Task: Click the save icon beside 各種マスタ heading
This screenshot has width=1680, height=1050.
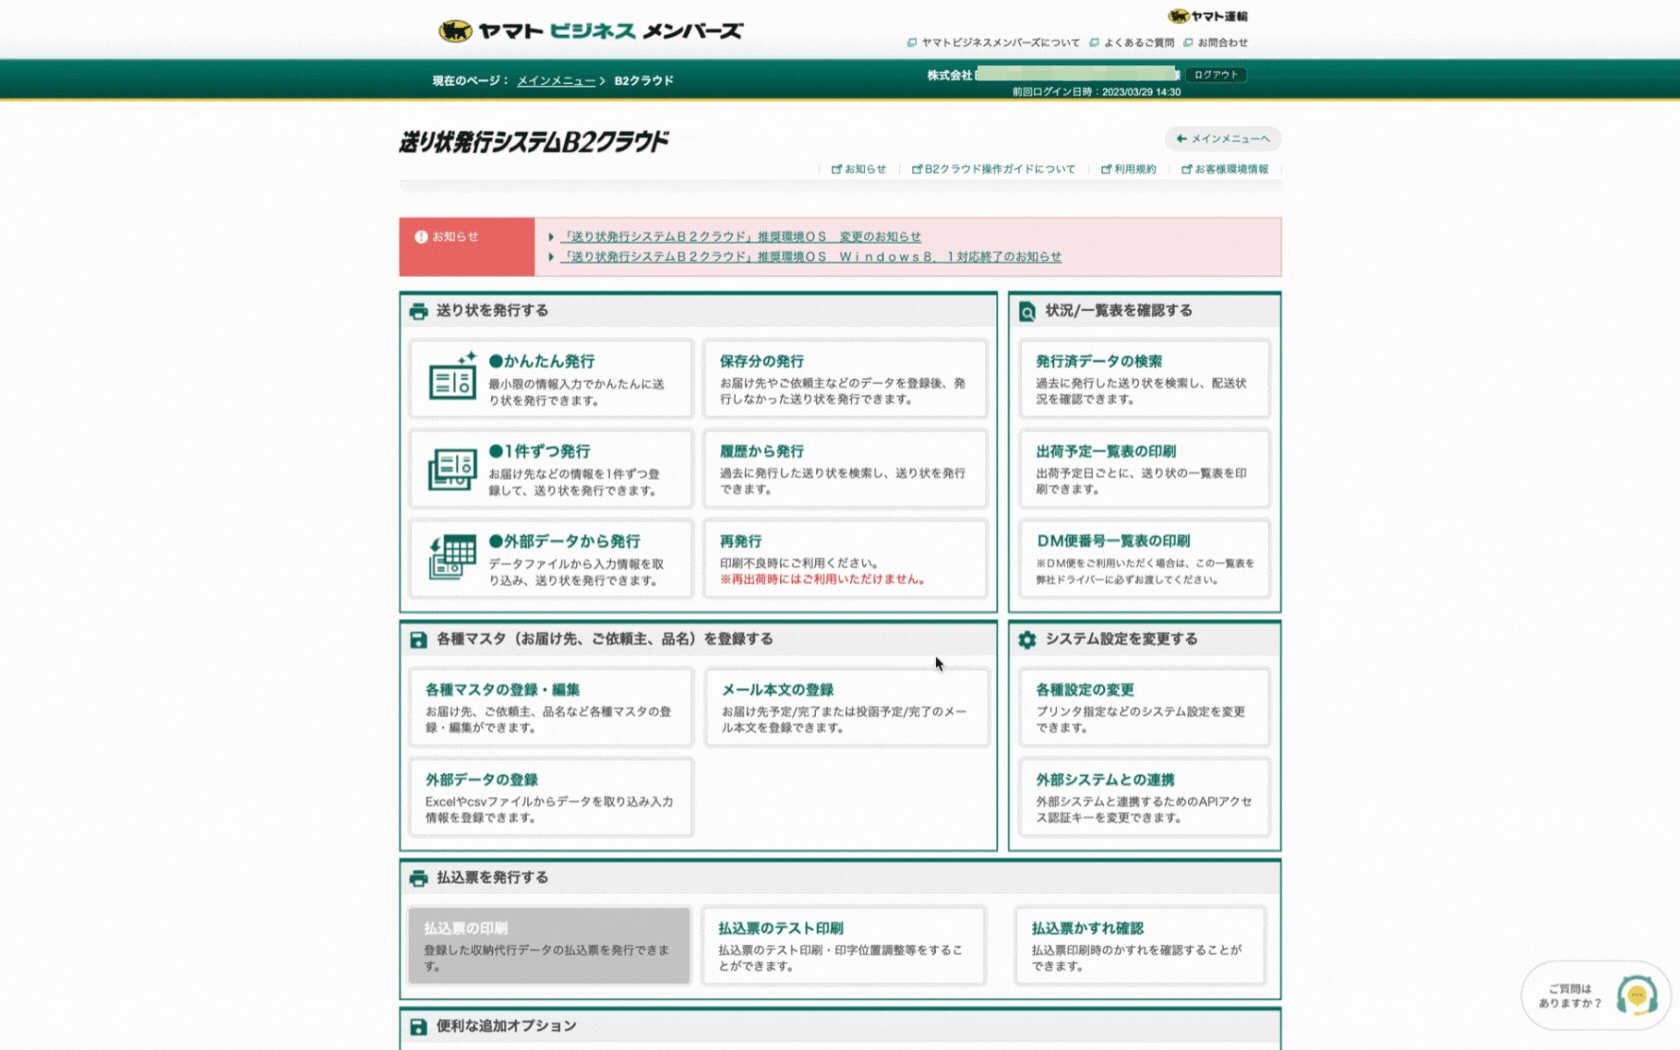Action: 418,640
